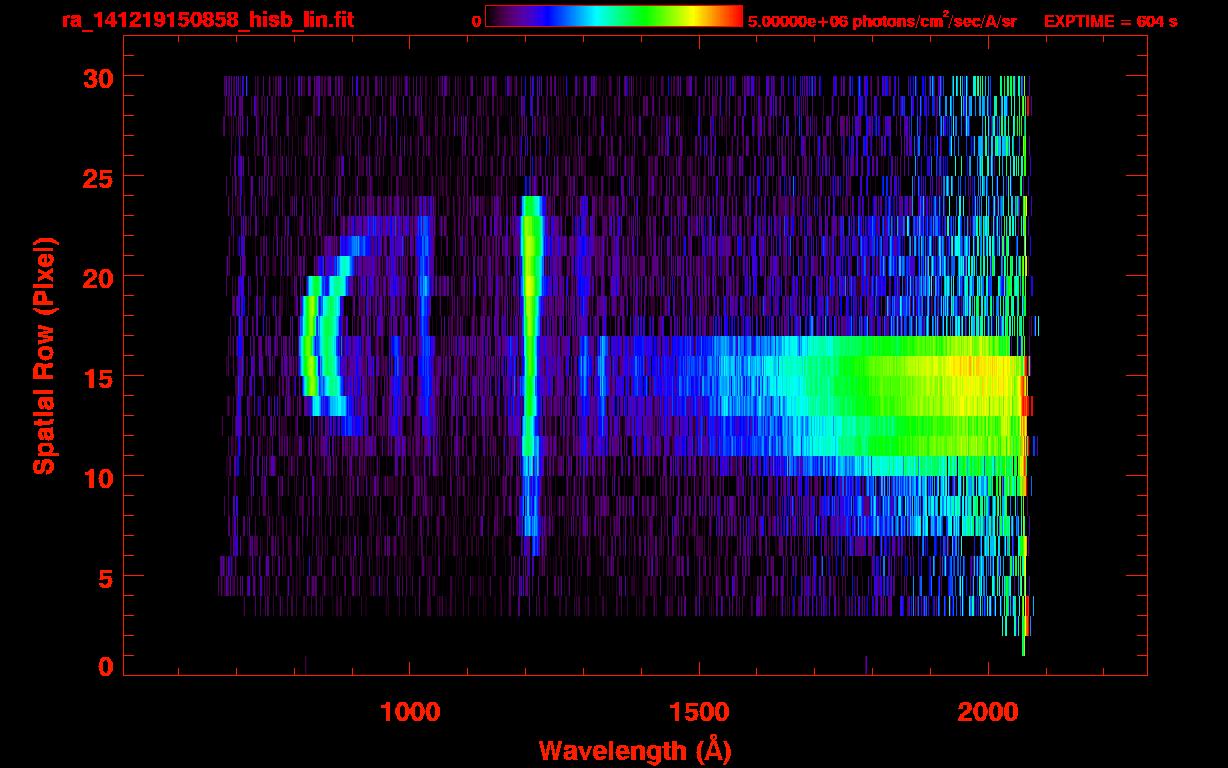Click the bright vertical emission line near 1216 Å
Viewport: 1228px width, 768px height.
(x=530, y=375)
